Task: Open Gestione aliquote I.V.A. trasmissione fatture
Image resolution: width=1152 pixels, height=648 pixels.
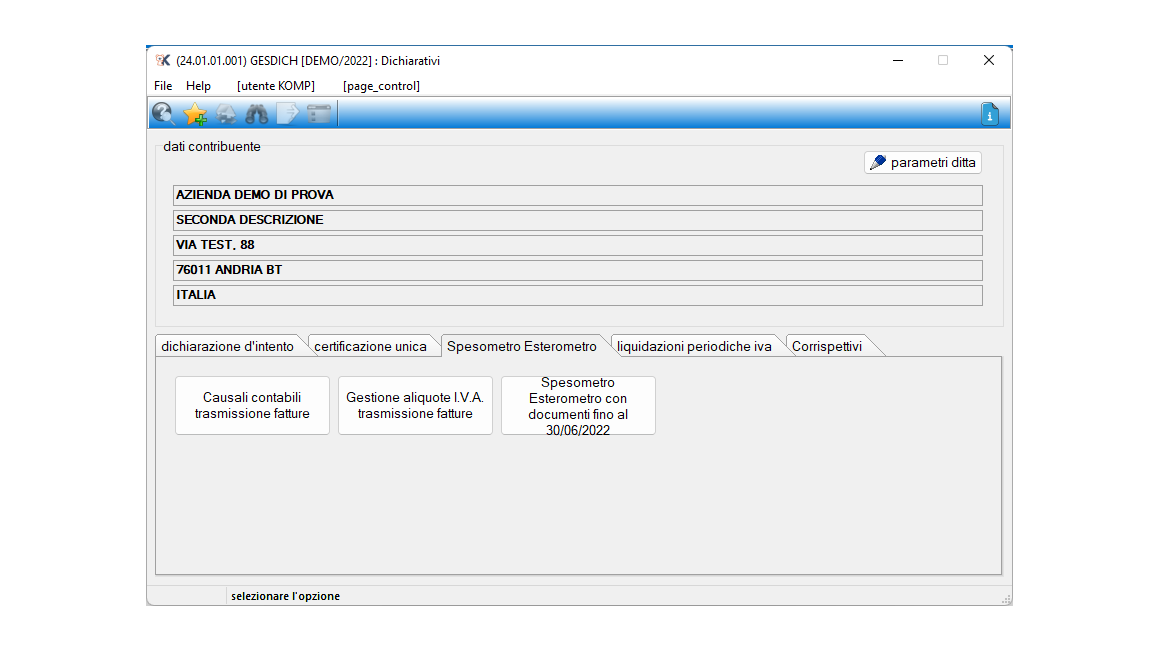Action: click(x=415, y=406)
